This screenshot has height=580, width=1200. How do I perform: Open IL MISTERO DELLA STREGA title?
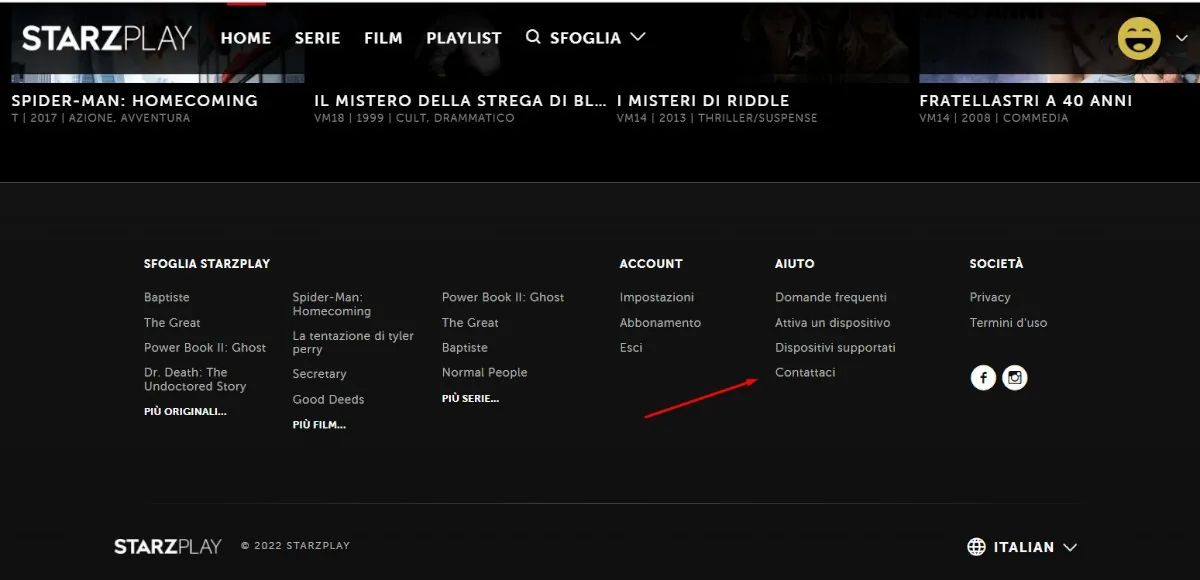click(x=460, y=101)
